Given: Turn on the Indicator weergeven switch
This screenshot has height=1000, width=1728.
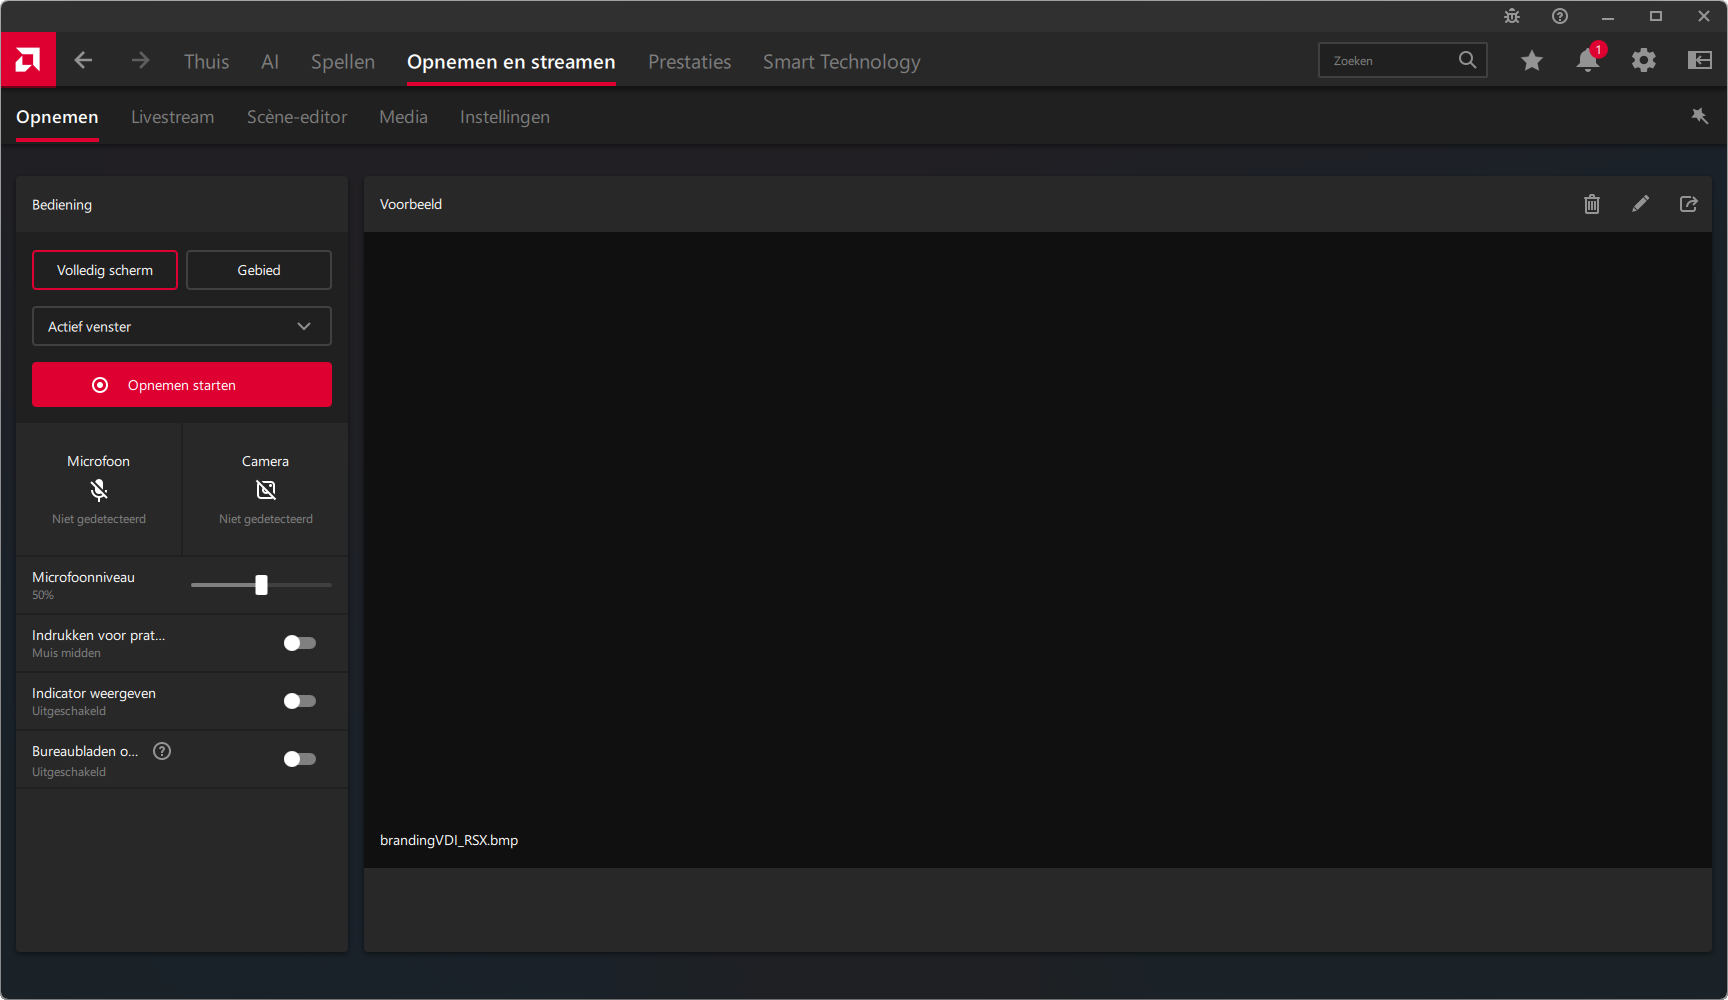Looking at the screenshot, I should pyautogui.click(x=299, y=701).
